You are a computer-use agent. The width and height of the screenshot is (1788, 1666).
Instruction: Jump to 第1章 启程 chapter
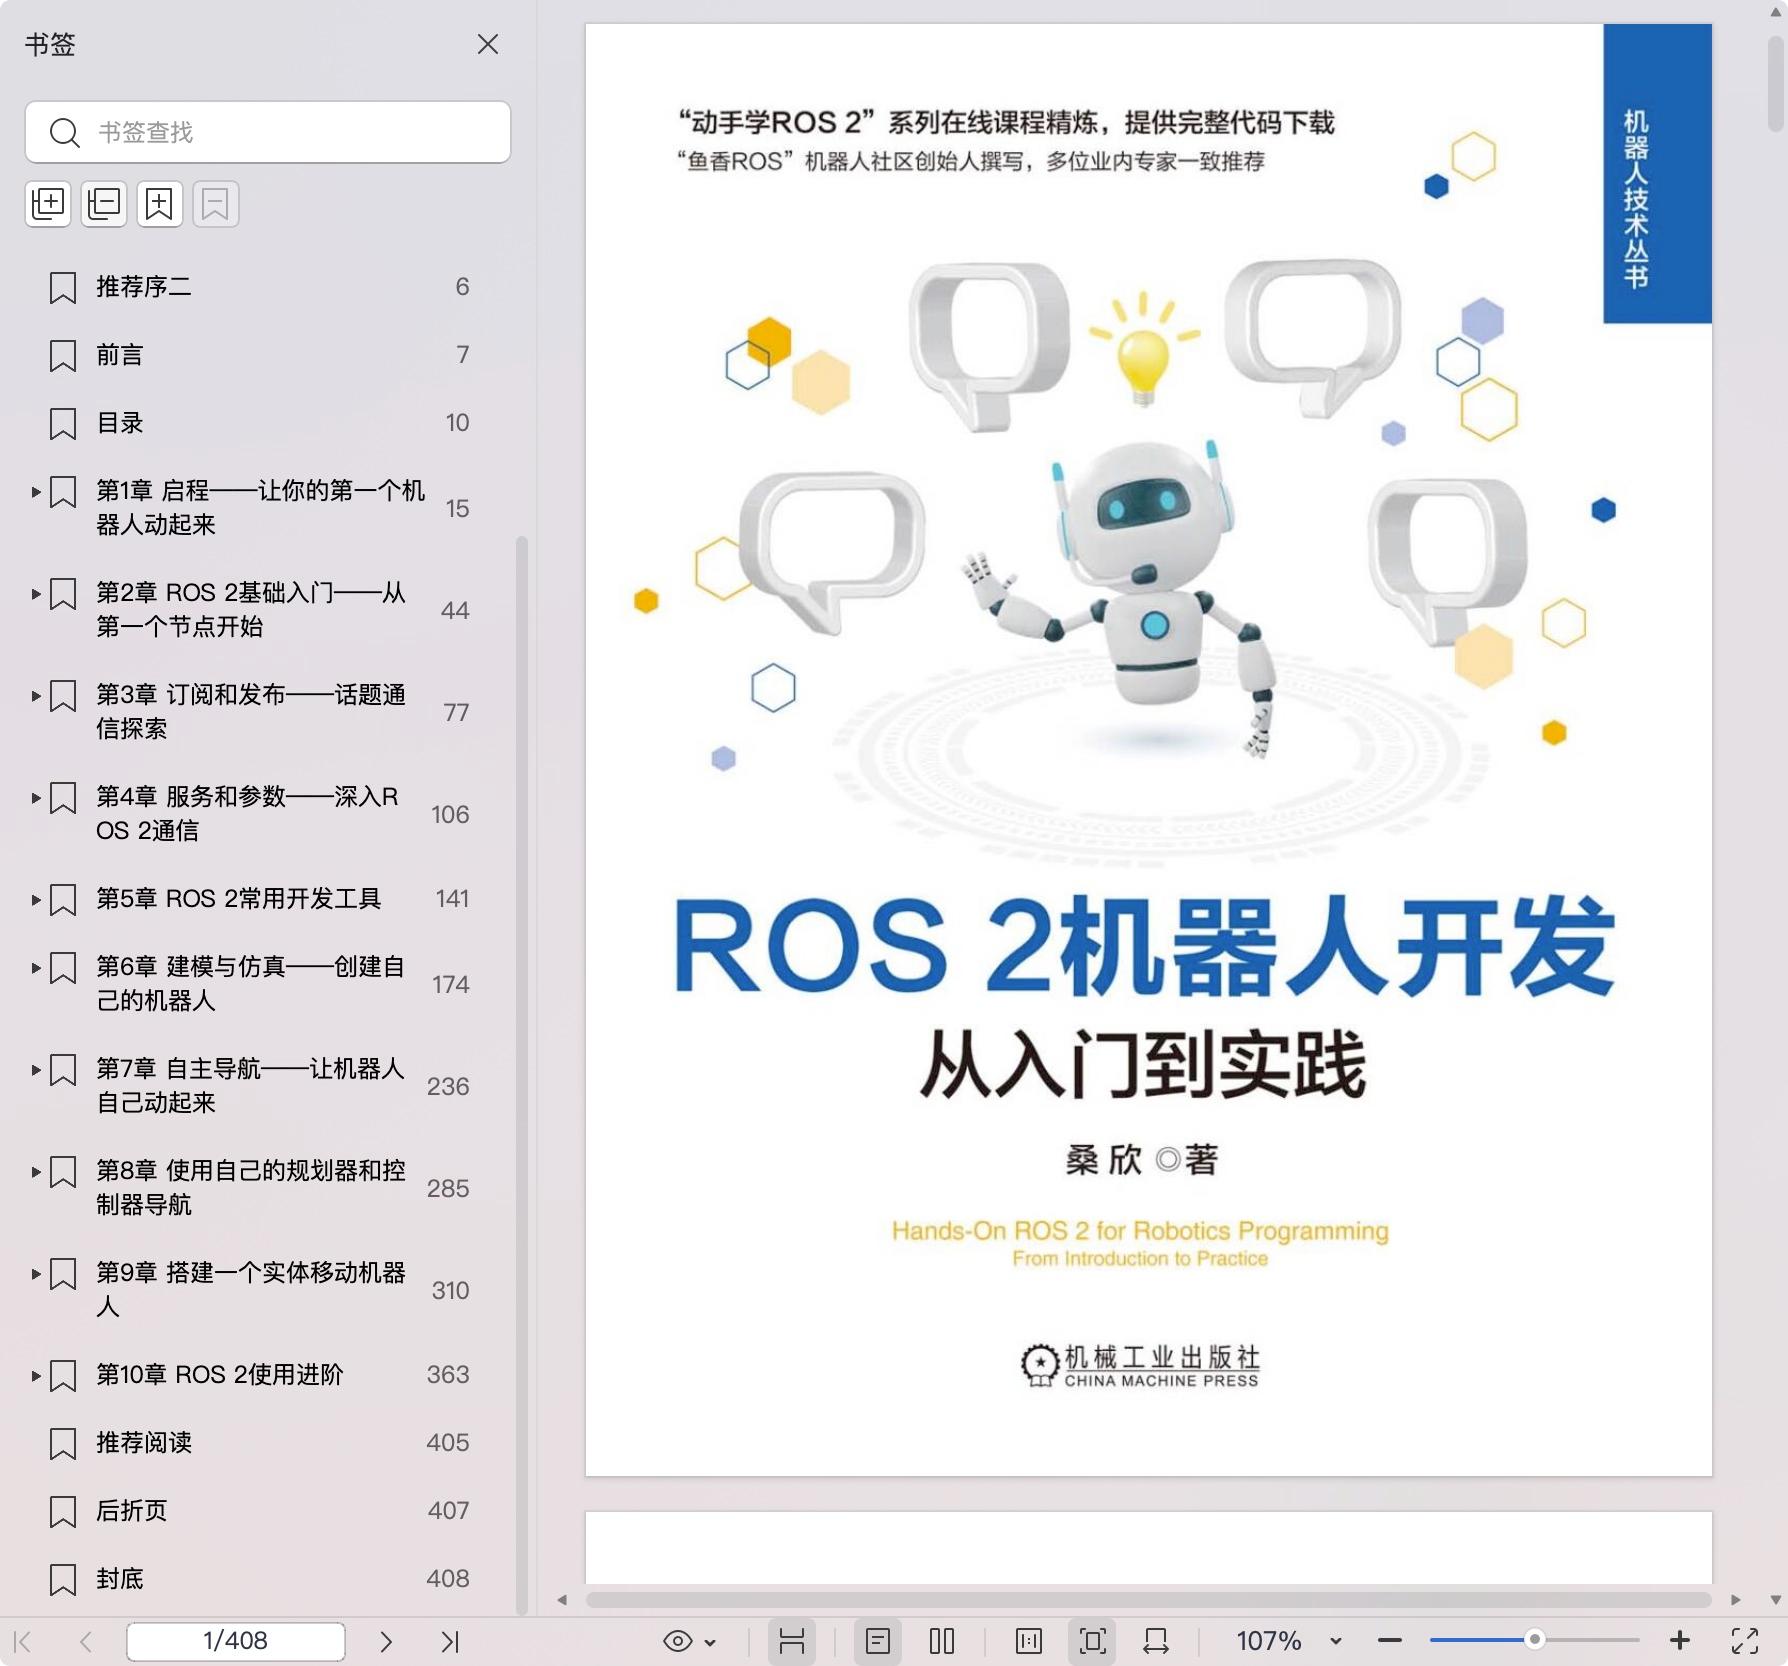[x=260, y=508]
